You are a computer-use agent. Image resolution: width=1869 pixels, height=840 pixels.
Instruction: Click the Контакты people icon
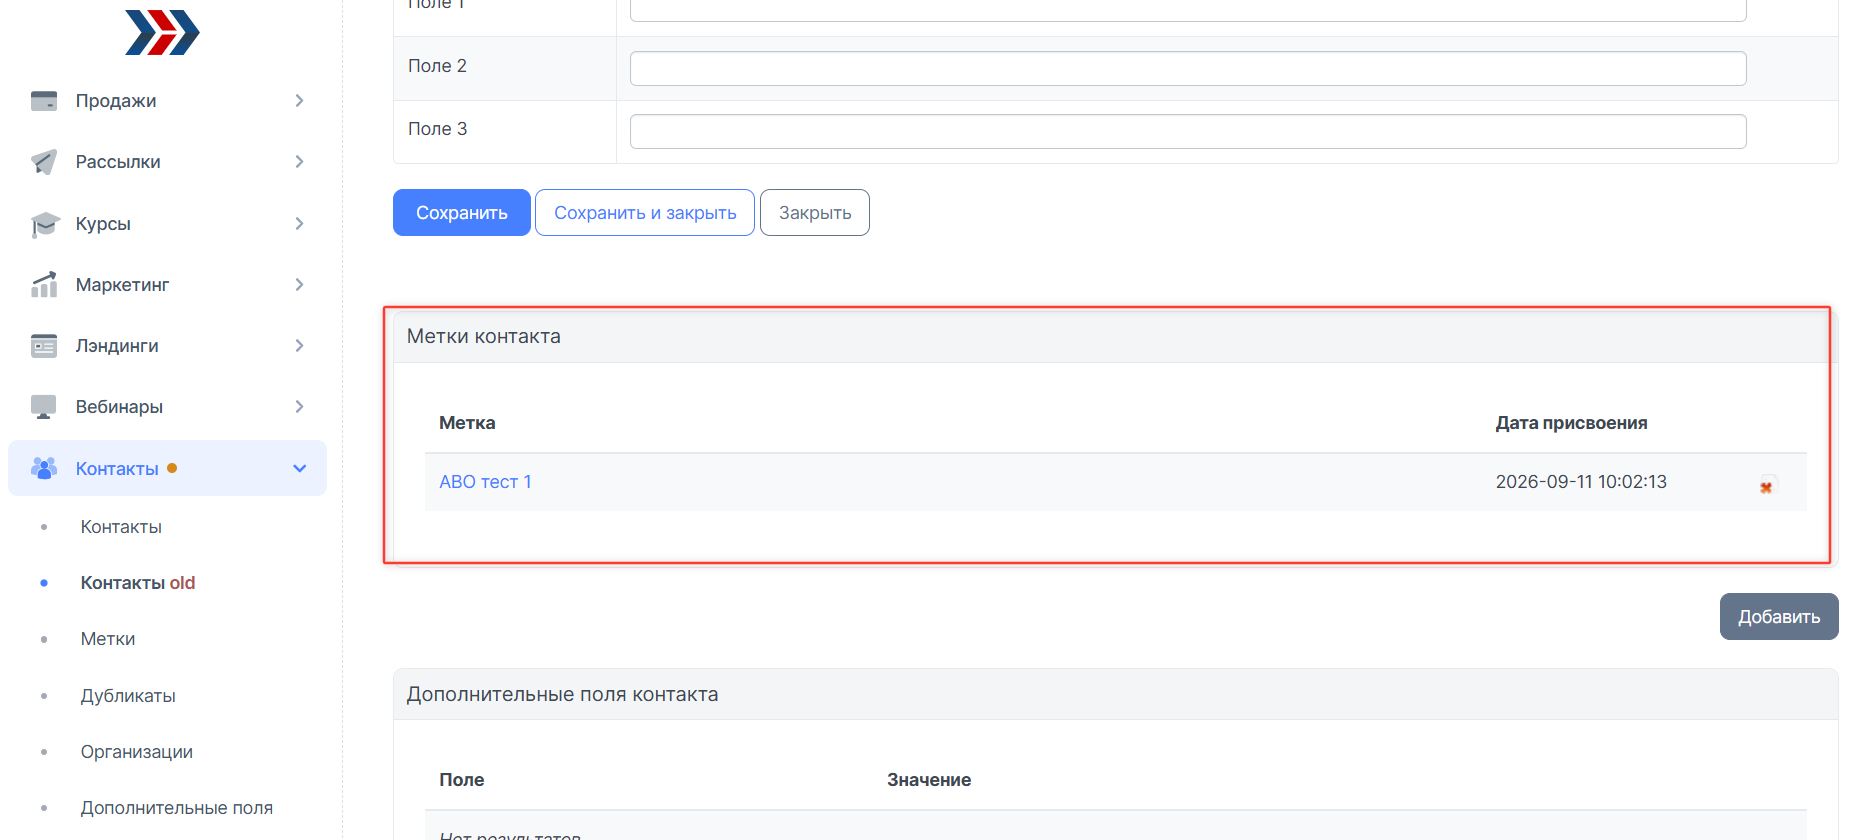44,468
